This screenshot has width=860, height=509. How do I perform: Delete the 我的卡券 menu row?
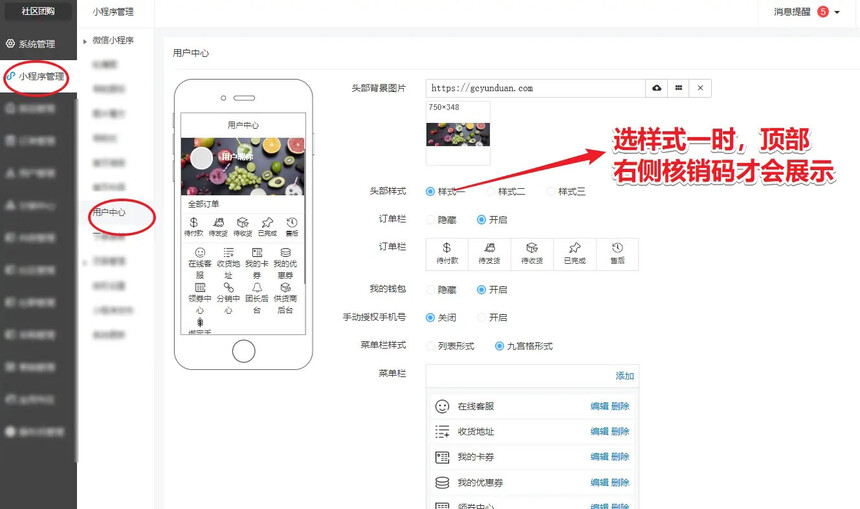click(x=620, y=457)
